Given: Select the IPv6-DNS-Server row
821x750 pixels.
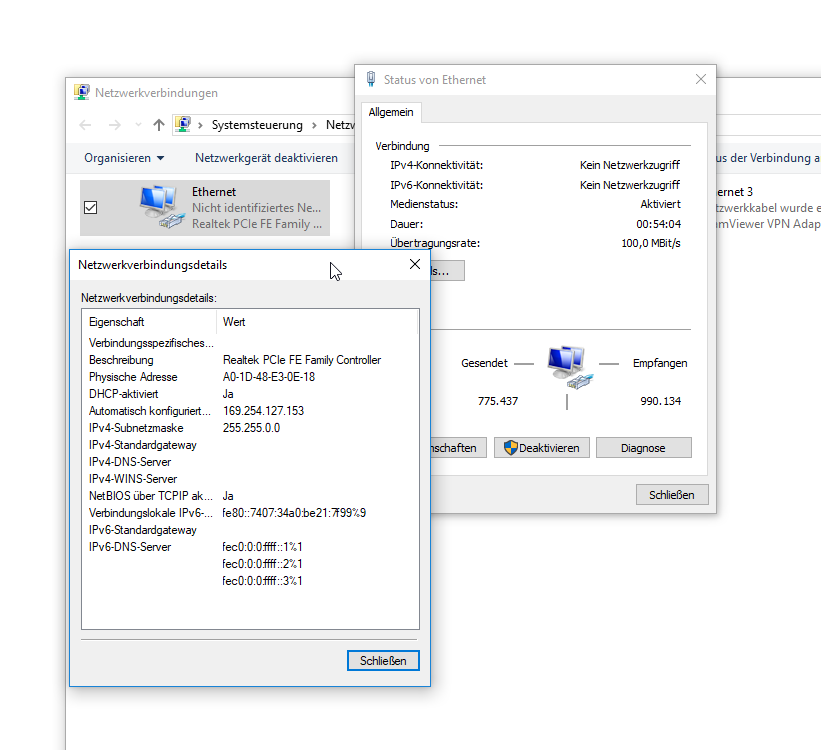Looking at the screenshot, I should coord(250,547).
